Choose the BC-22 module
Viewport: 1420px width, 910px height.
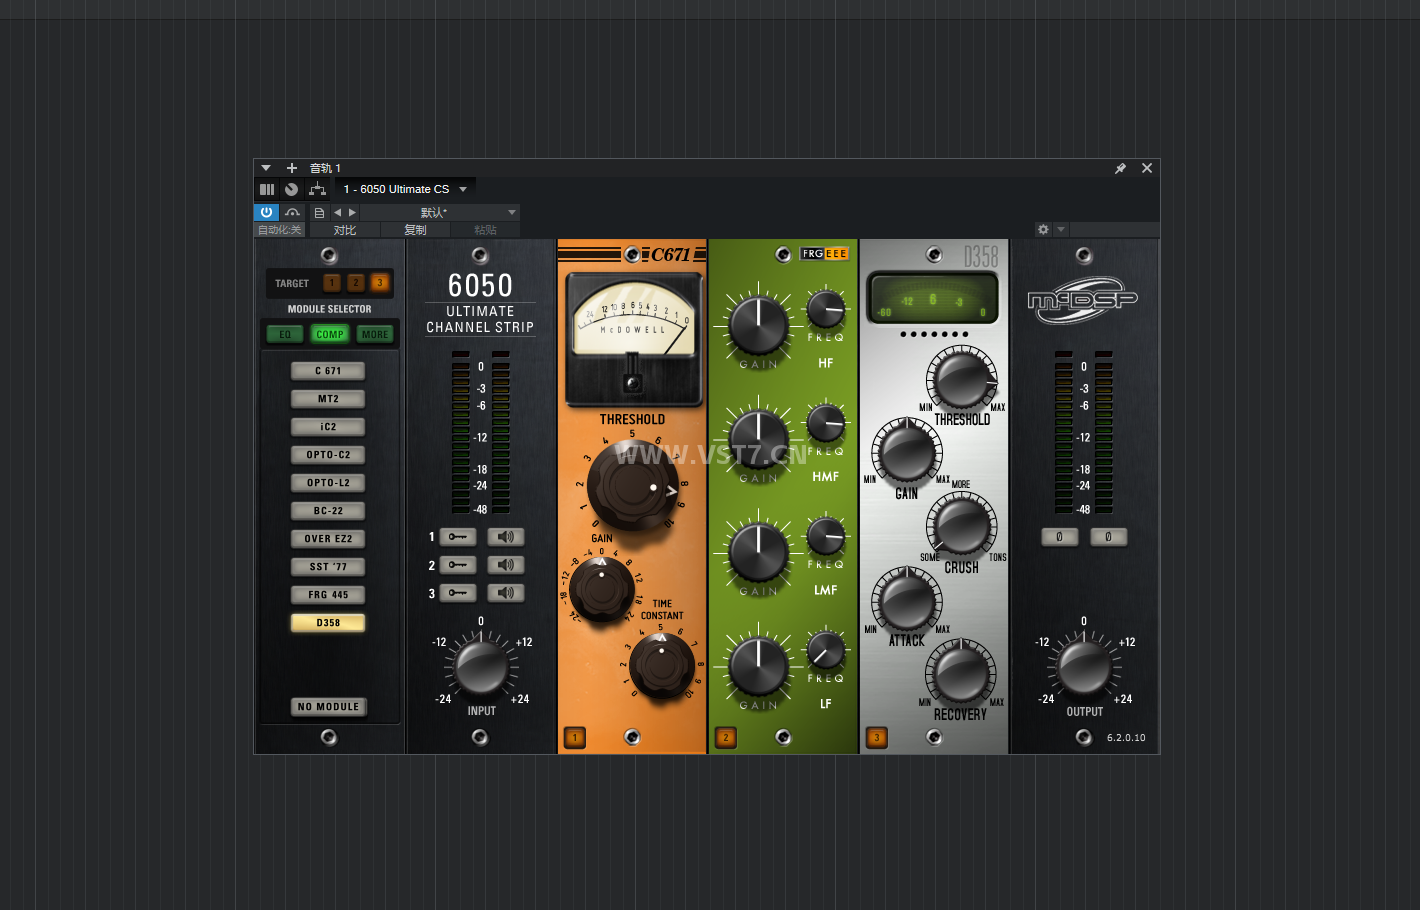click(x=328, y=511)
